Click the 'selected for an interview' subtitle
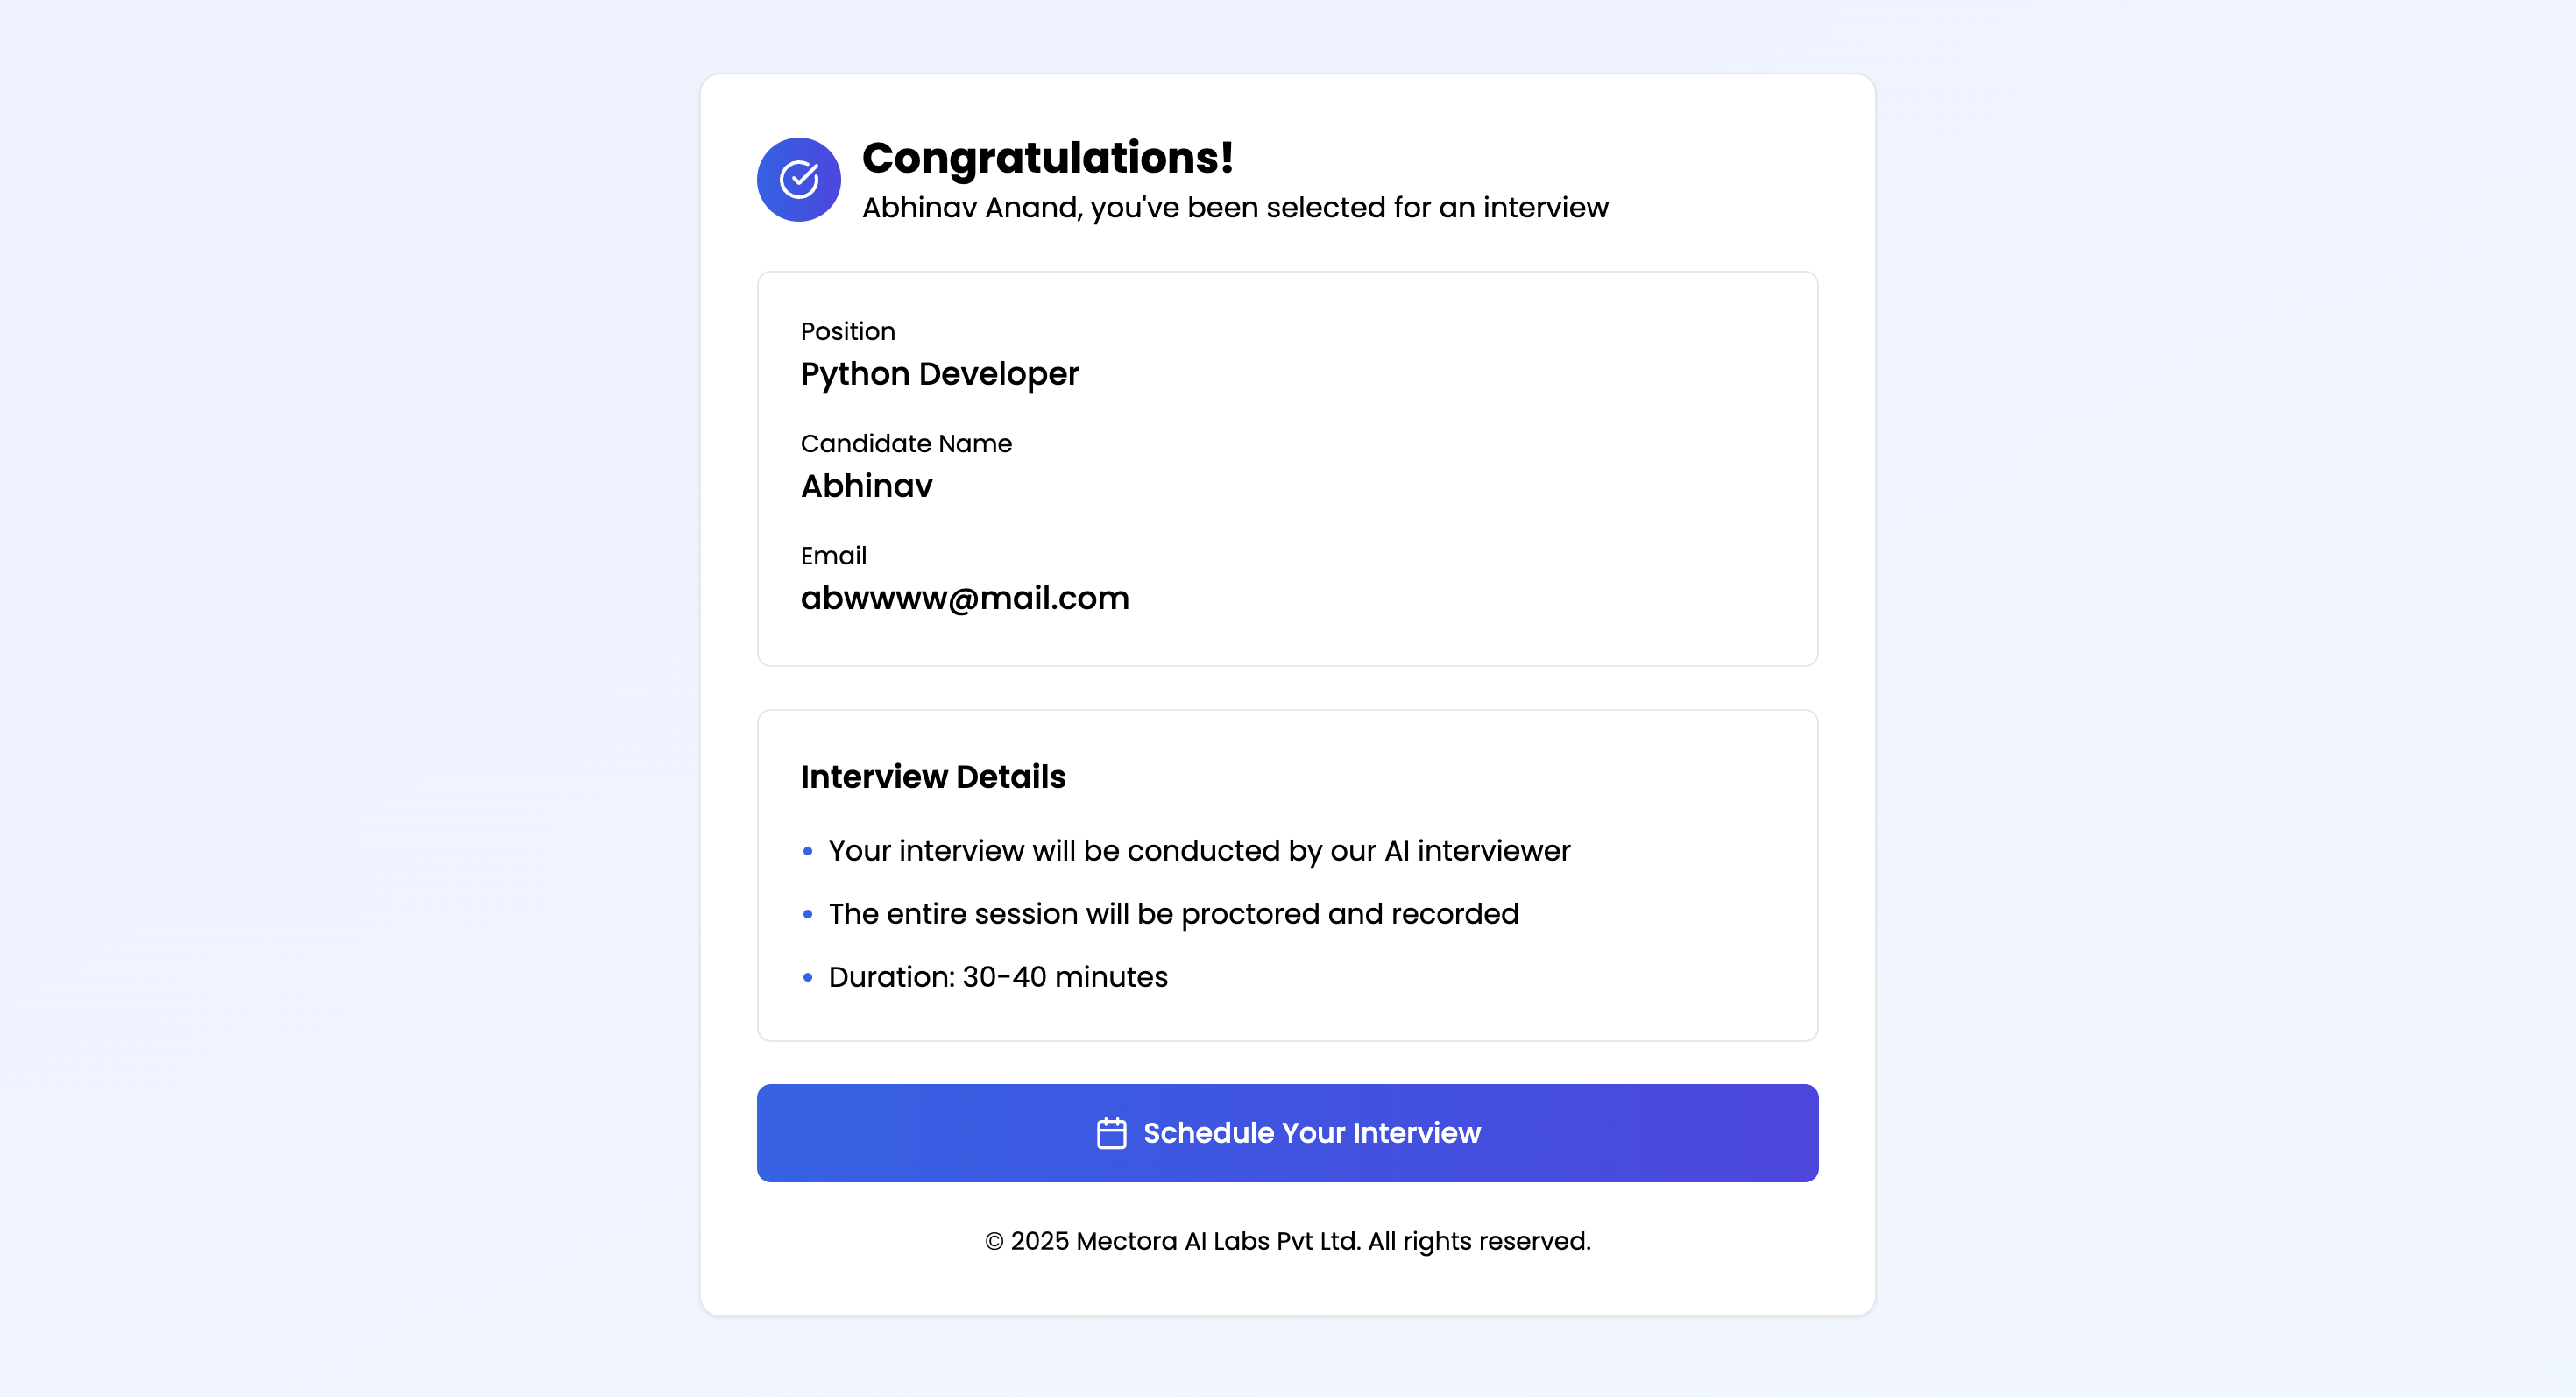 (x=1234, y=208)
